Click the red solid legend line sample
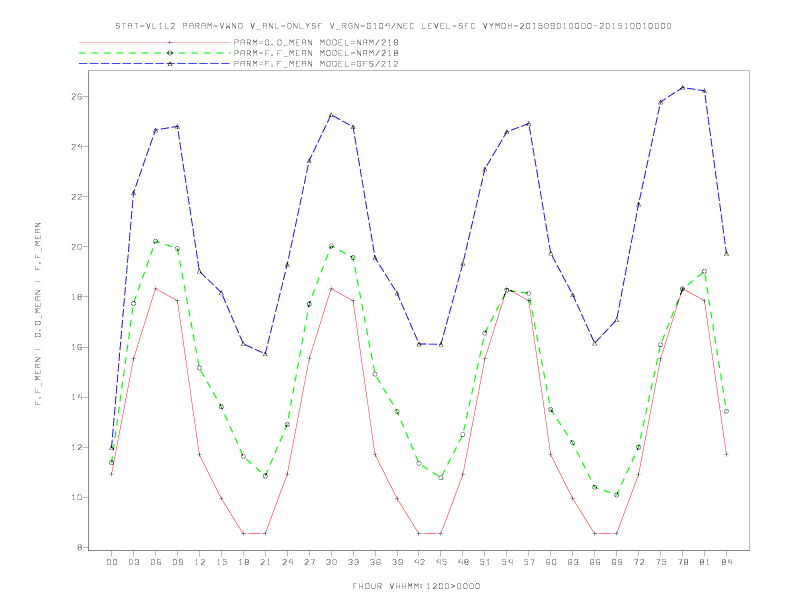The image size is (792, 612). point(155,42)
